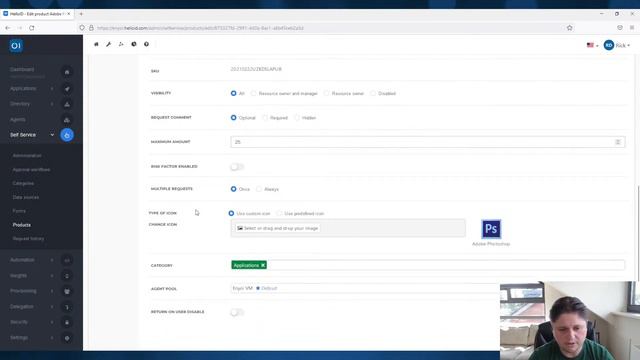Click the blue Self Service hand icon
Image resolution: width=640 pixels, height=360 pixels.
[x=67, y=135]
